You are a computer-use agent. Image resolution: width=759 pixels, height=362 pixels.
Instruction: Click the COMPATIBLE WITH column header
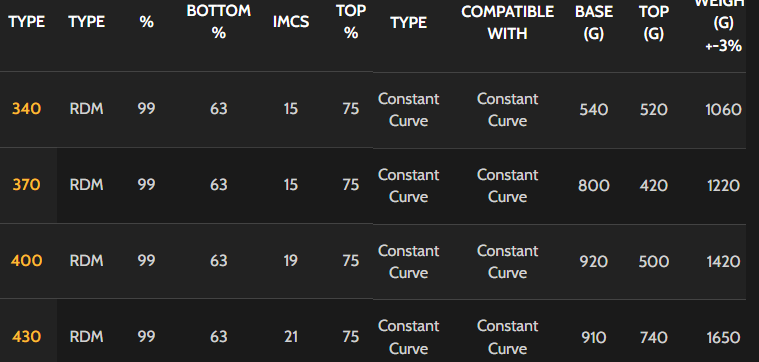coord(507,23)
